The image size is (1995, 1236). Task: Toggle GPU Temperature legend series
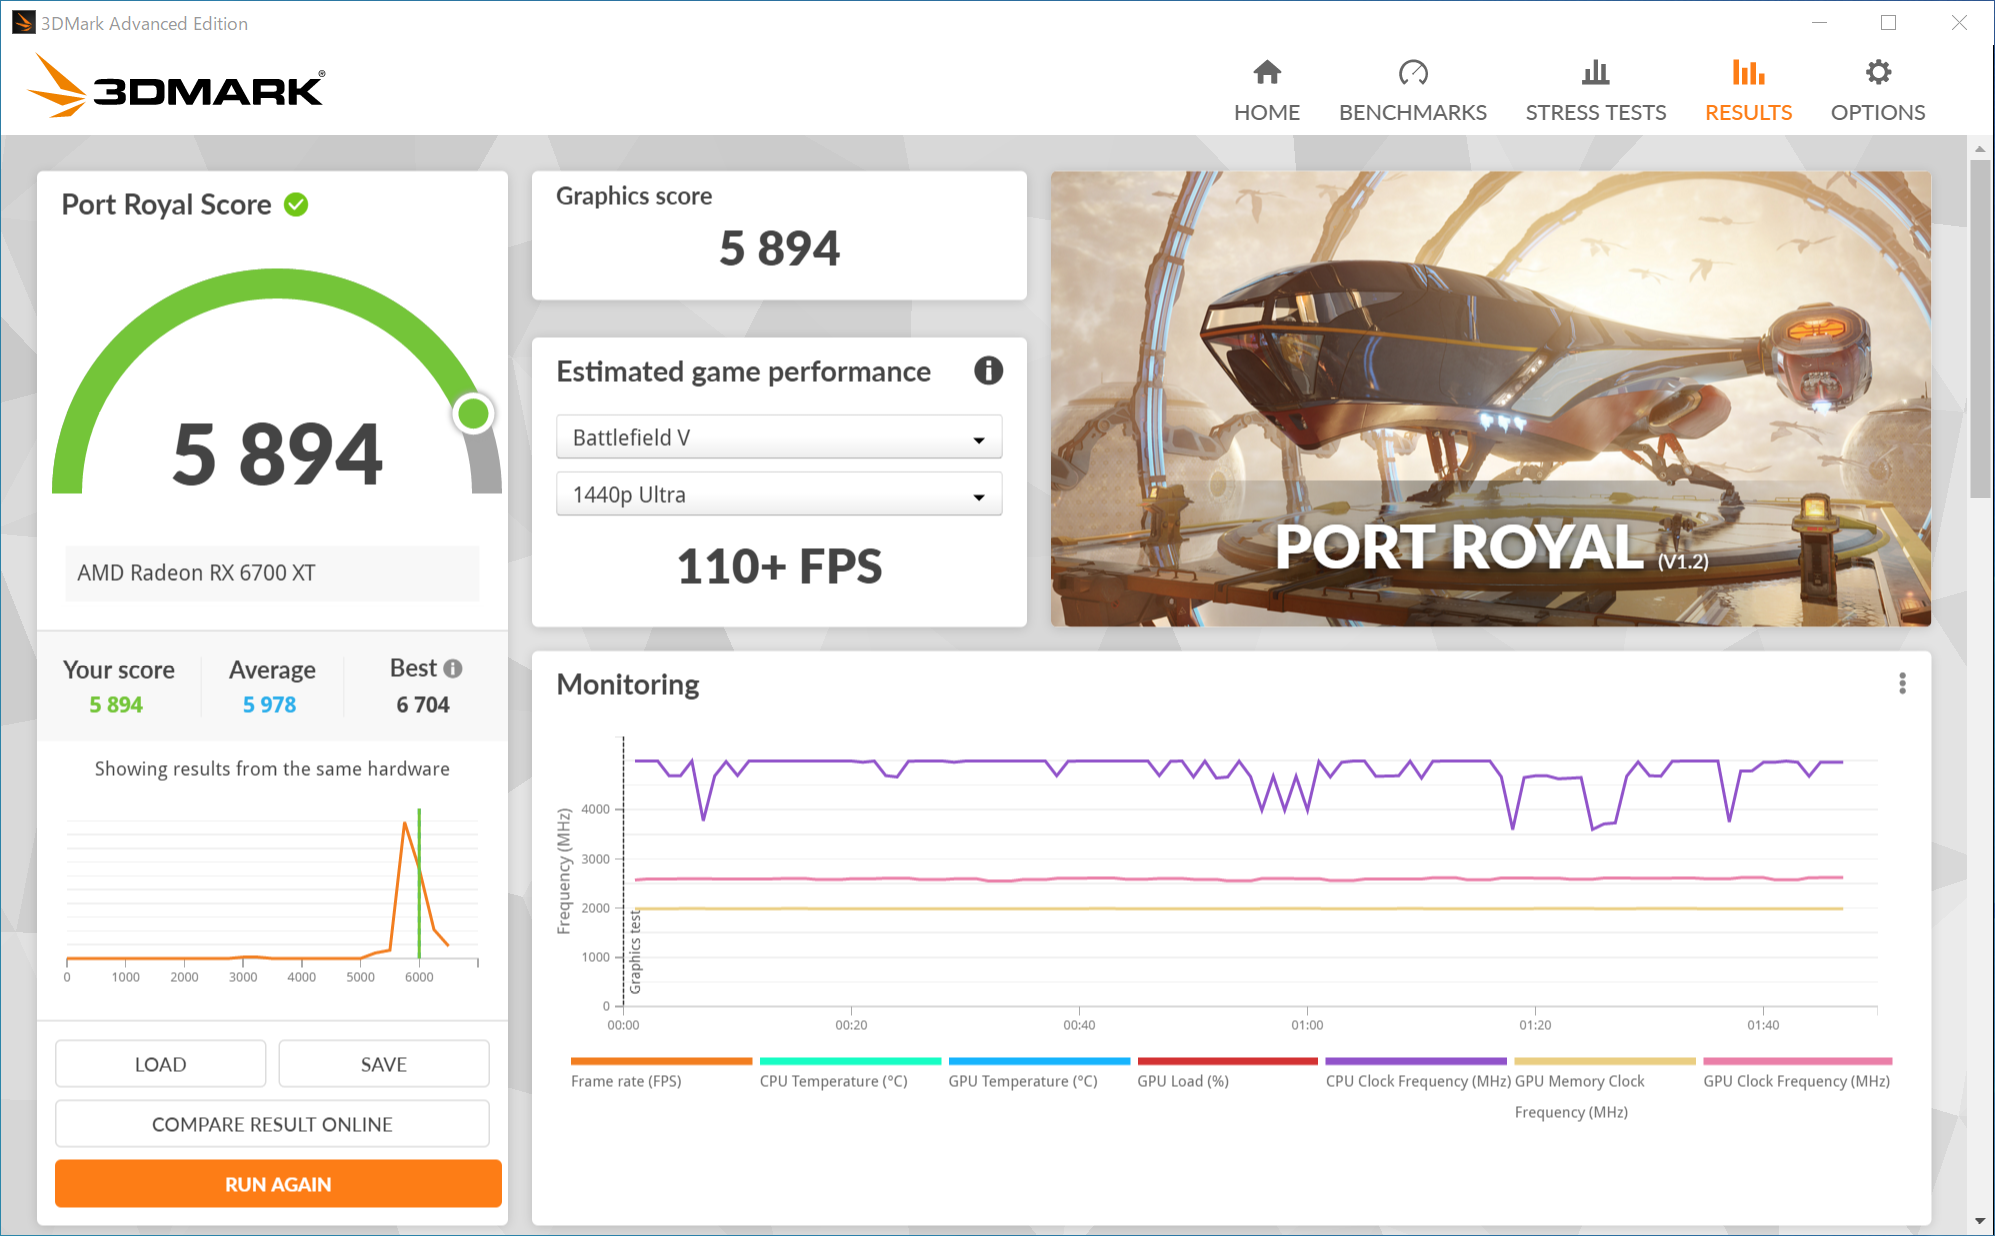click(1022, 1081)
